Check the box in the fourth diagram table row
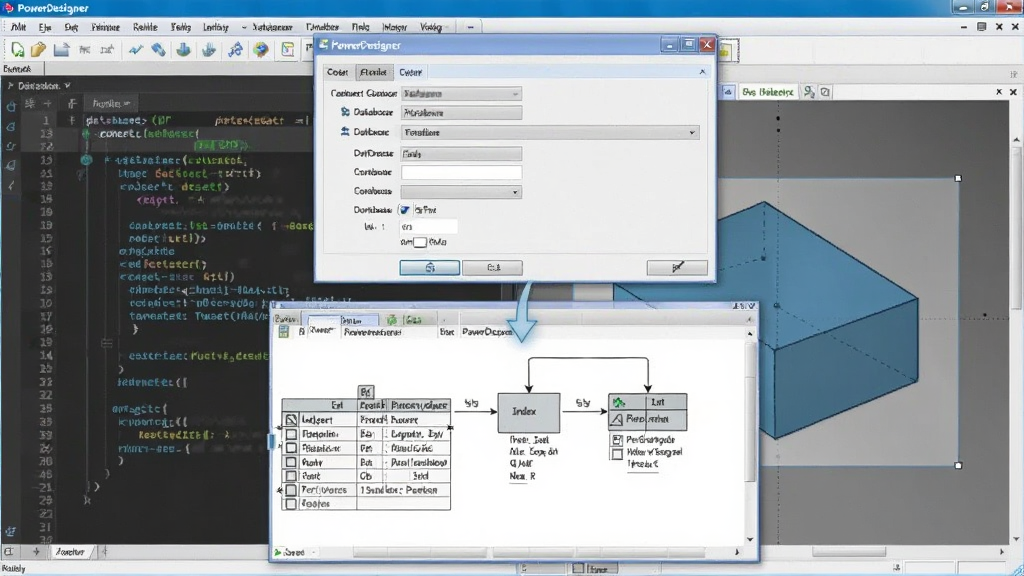 291,462
